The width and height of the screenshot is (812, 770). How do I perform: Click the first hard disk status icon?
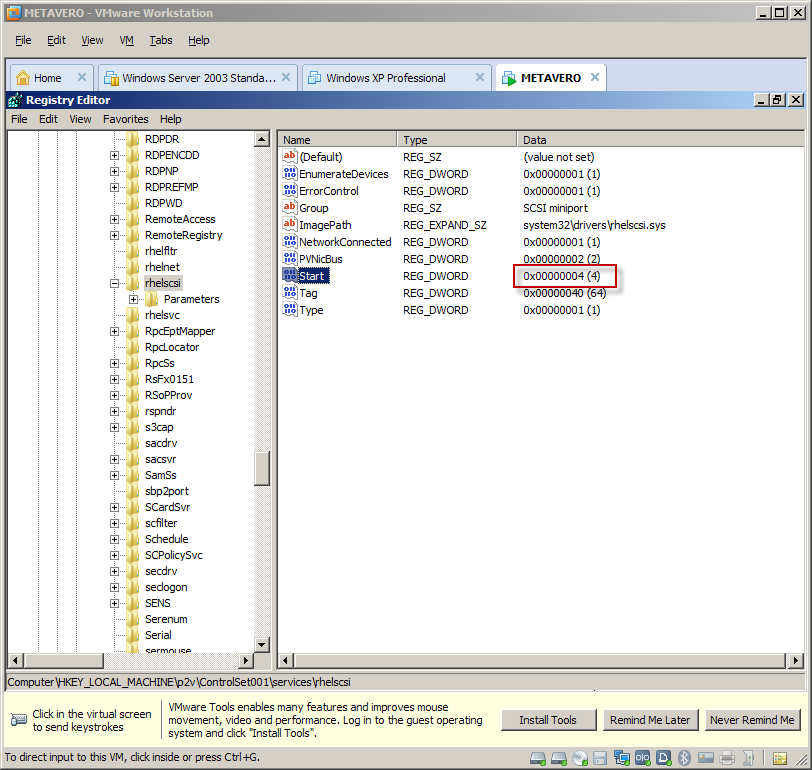point(538,758)
